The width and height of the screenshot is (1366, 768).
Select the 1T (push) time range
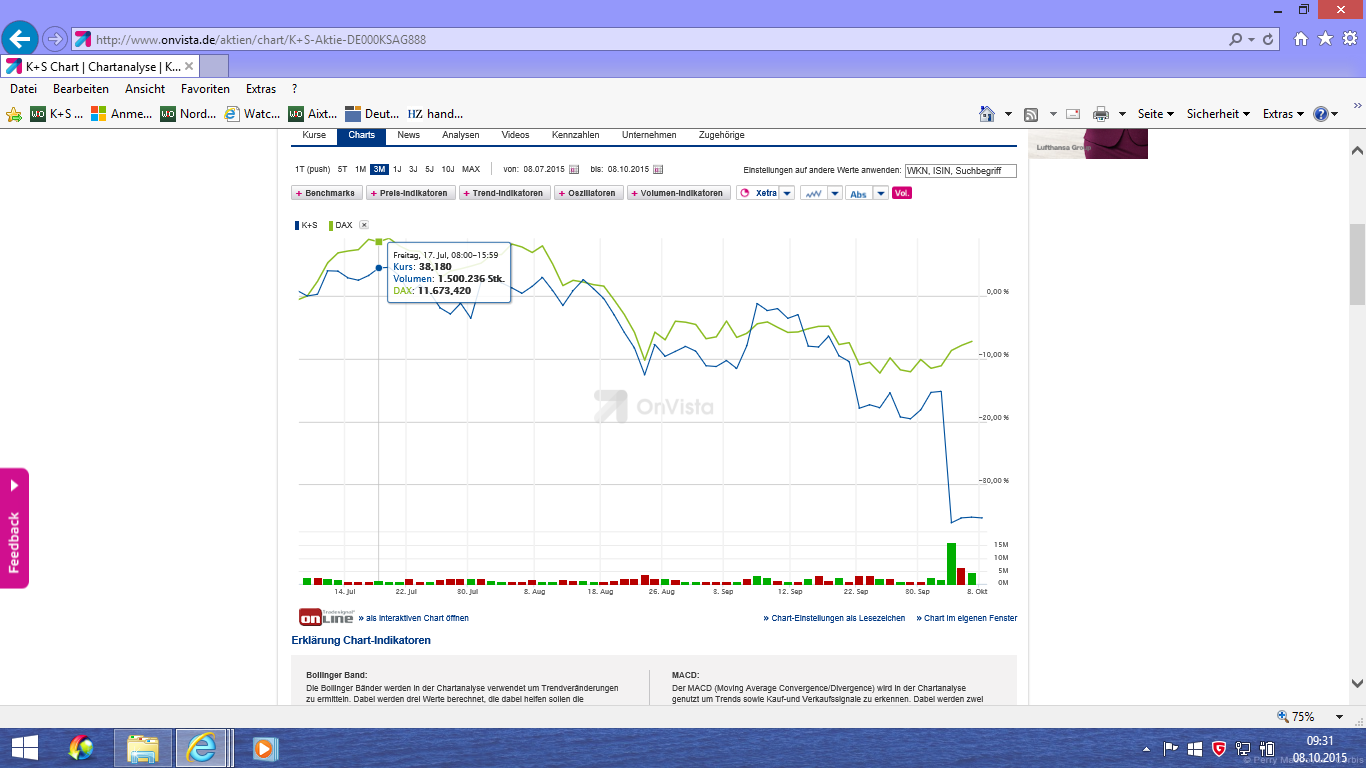pyautogui.click(x=312, y=169)
